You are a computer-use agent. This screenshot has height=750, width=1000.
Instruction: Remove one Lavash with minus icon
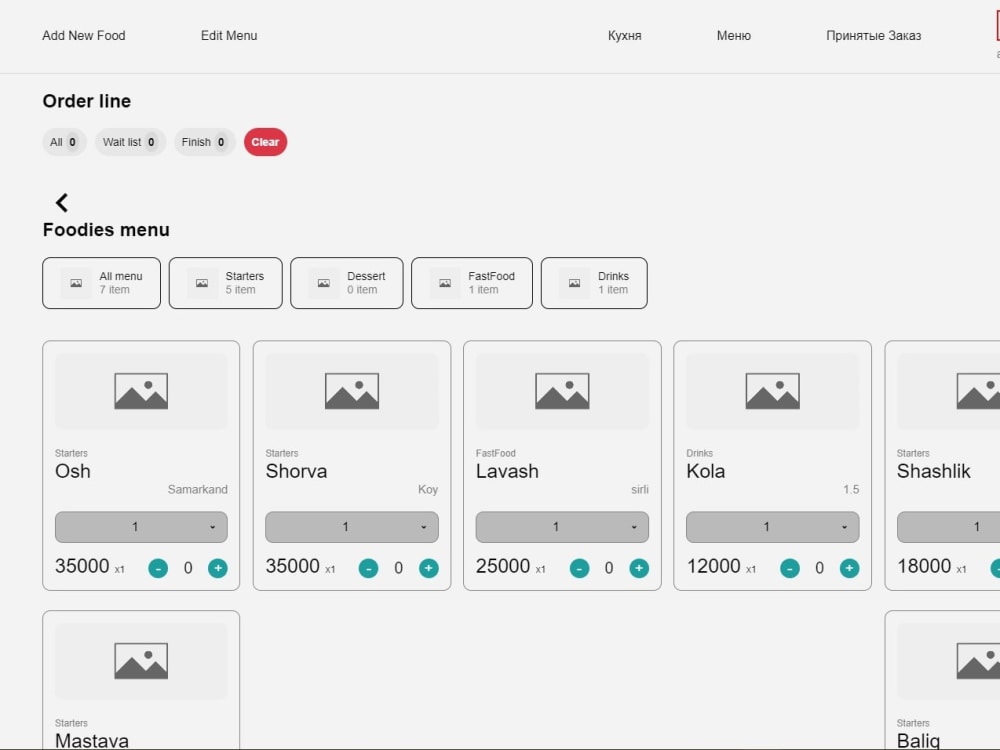click(579, 568)
